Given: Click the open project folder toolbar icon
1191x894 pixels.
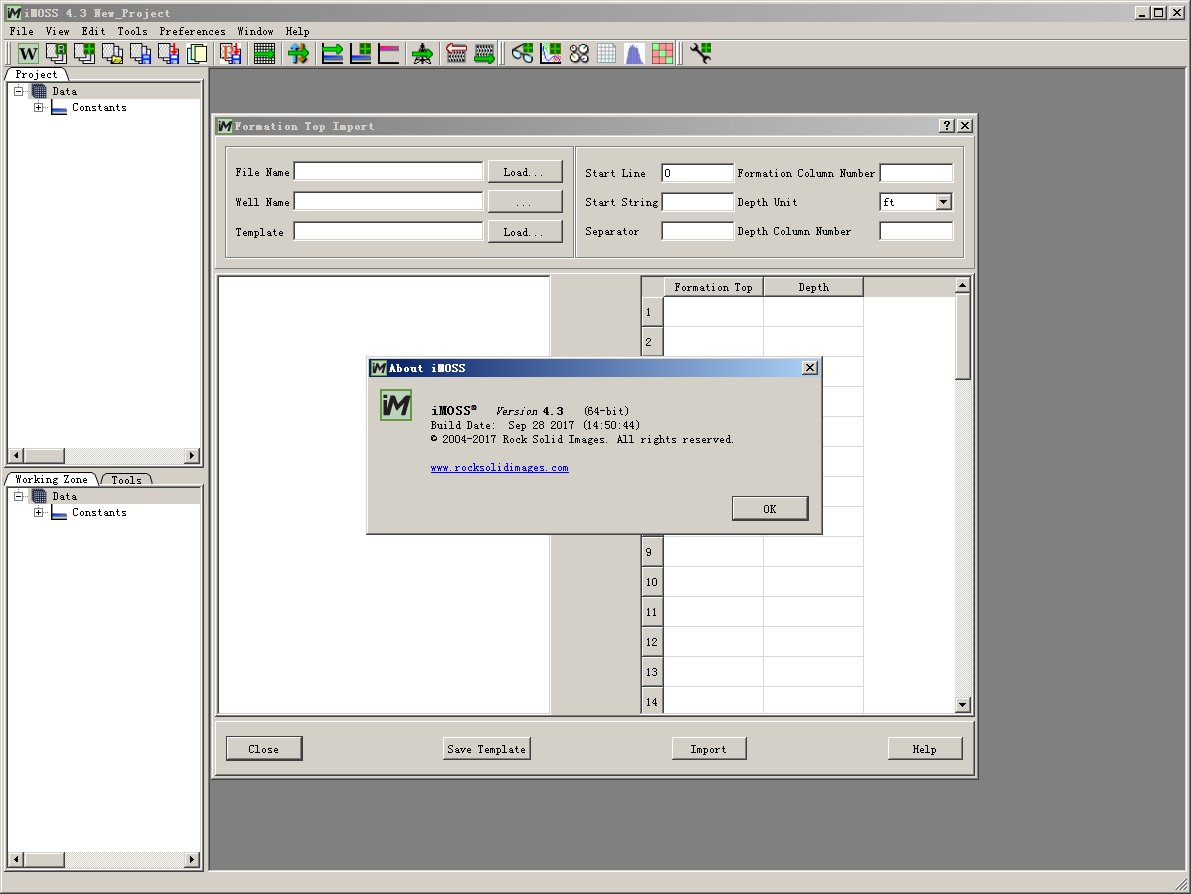Looking at the screenshot, I should click(x=112, y=53).
